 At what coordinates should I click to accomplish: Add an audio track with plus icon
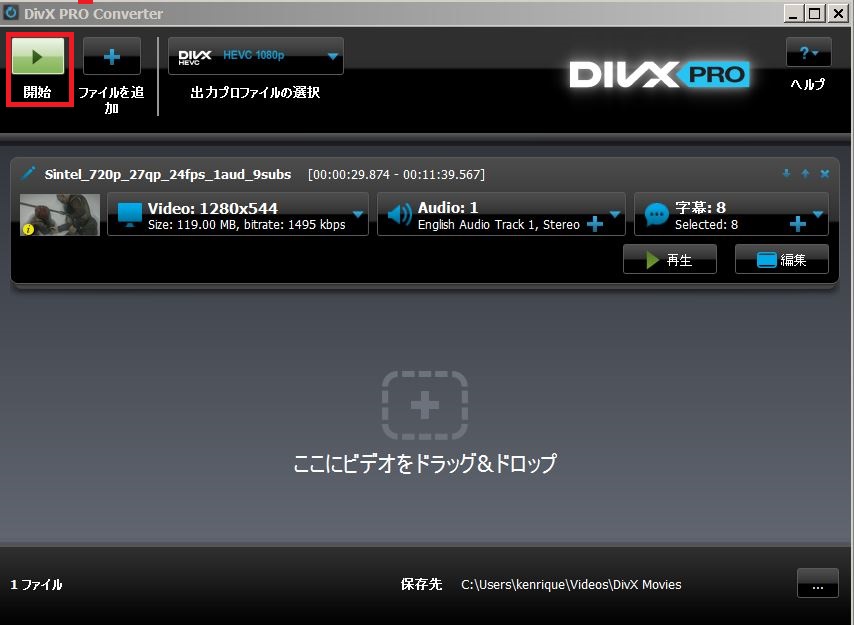595,224
